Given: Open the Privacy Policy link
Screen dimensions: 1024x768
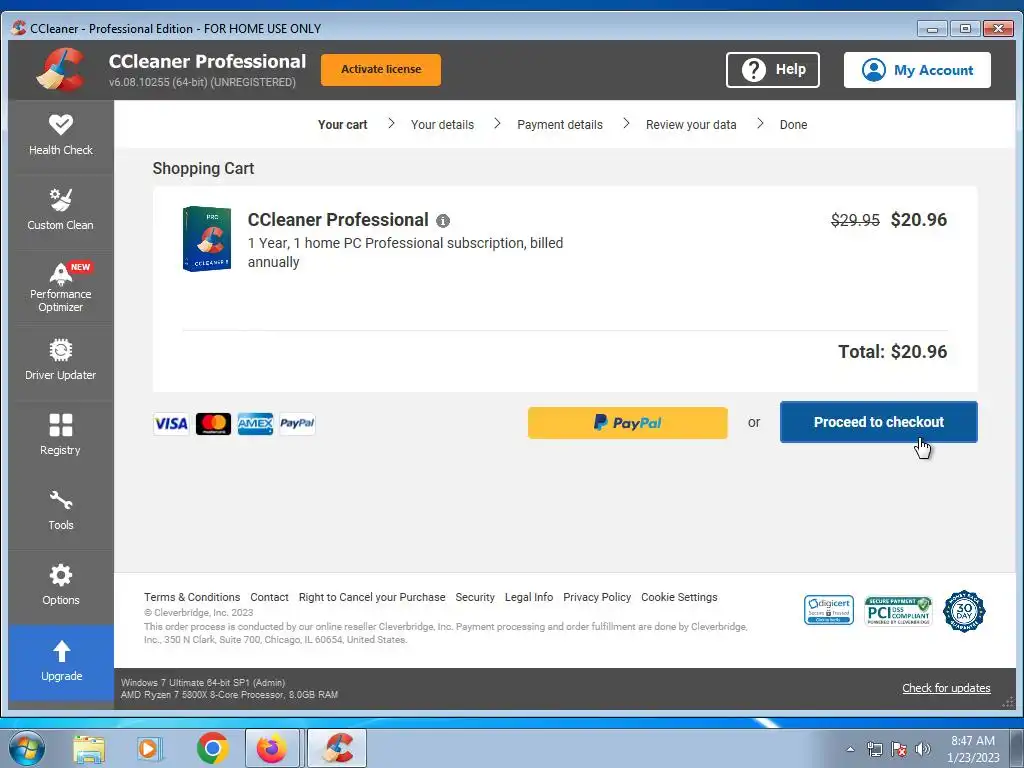Looking at the screenshot, I should pos(597,597).
